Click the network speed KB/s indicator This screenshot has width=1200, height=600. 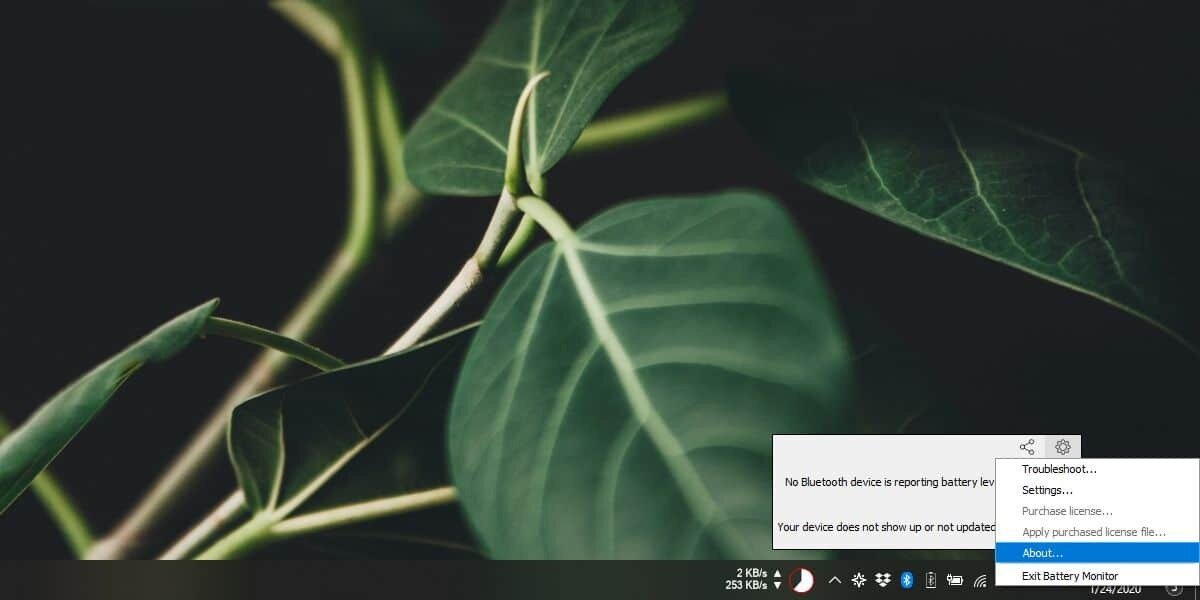point(754,579)
